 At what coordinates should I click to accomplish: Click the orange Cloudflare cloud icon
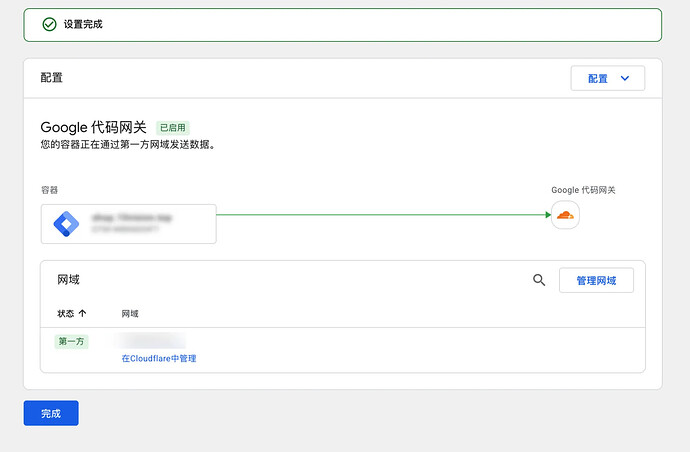pyautogui.click(x=565, y=215)
